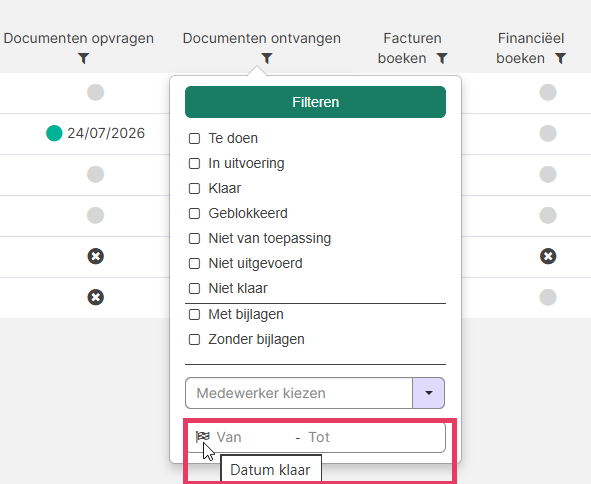Image resolution: width=591 pixels, height=484 pixels.
Task: Expand the Medewerker kiezen dropdown arrow
Action: click(429, 393)
